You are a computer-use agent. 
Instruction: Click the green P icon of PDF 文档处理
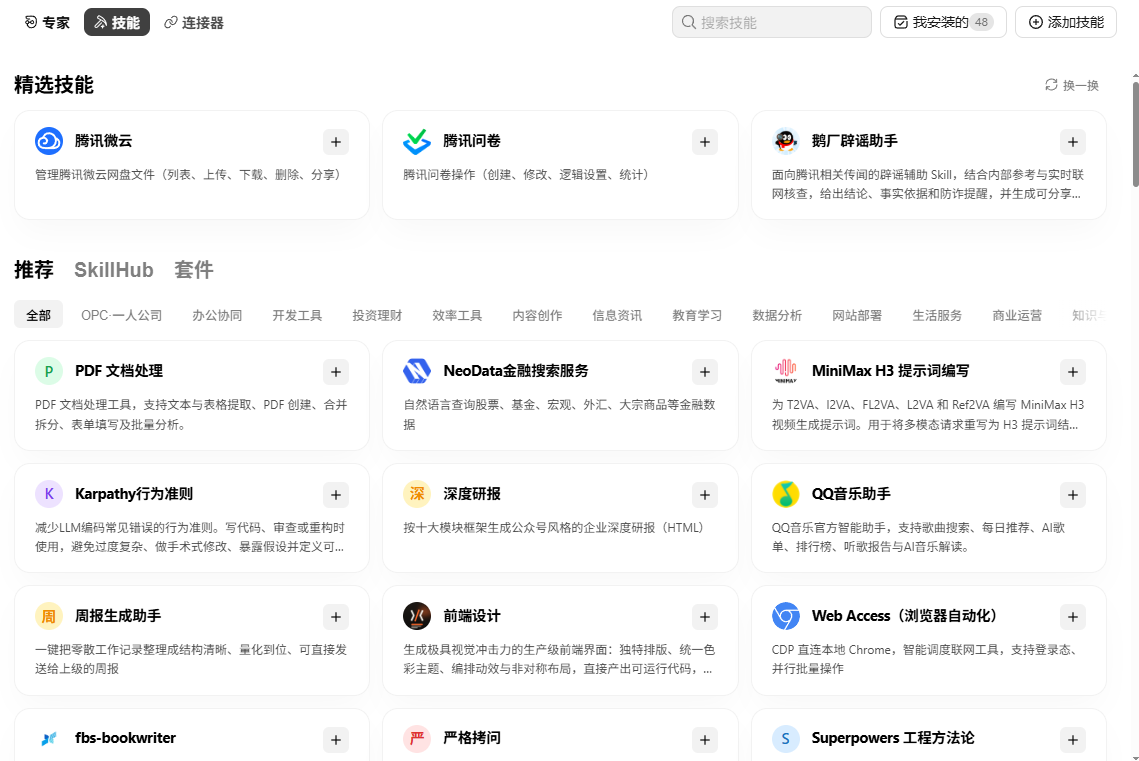[x=49, y=371]
